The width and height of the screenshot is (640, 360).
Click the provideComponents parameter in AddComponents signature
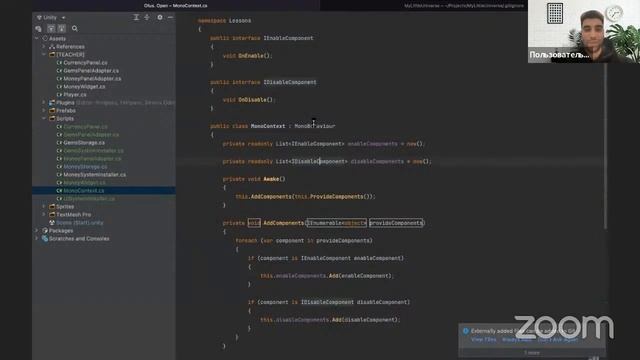(x=396, y=223)
